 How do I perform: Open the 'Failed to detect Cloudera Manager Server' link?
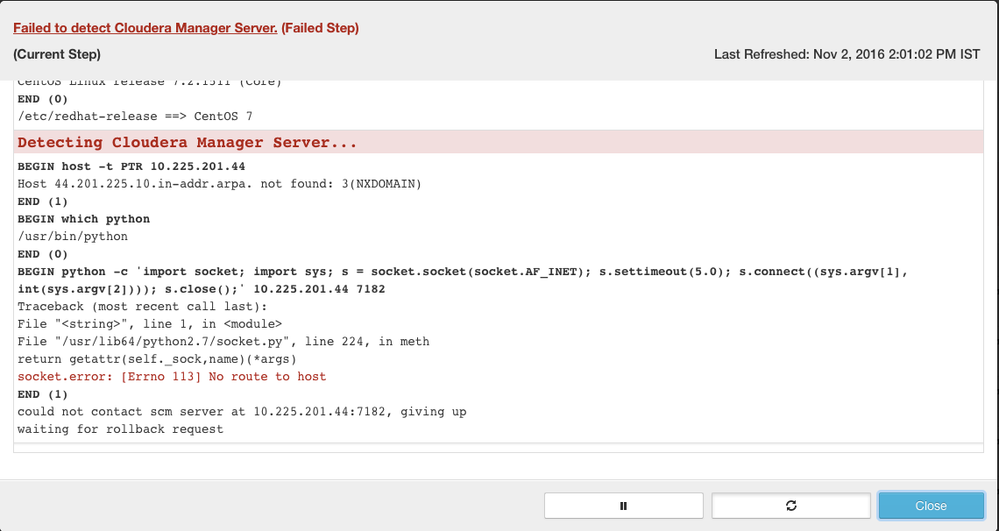tap(145, 28)
